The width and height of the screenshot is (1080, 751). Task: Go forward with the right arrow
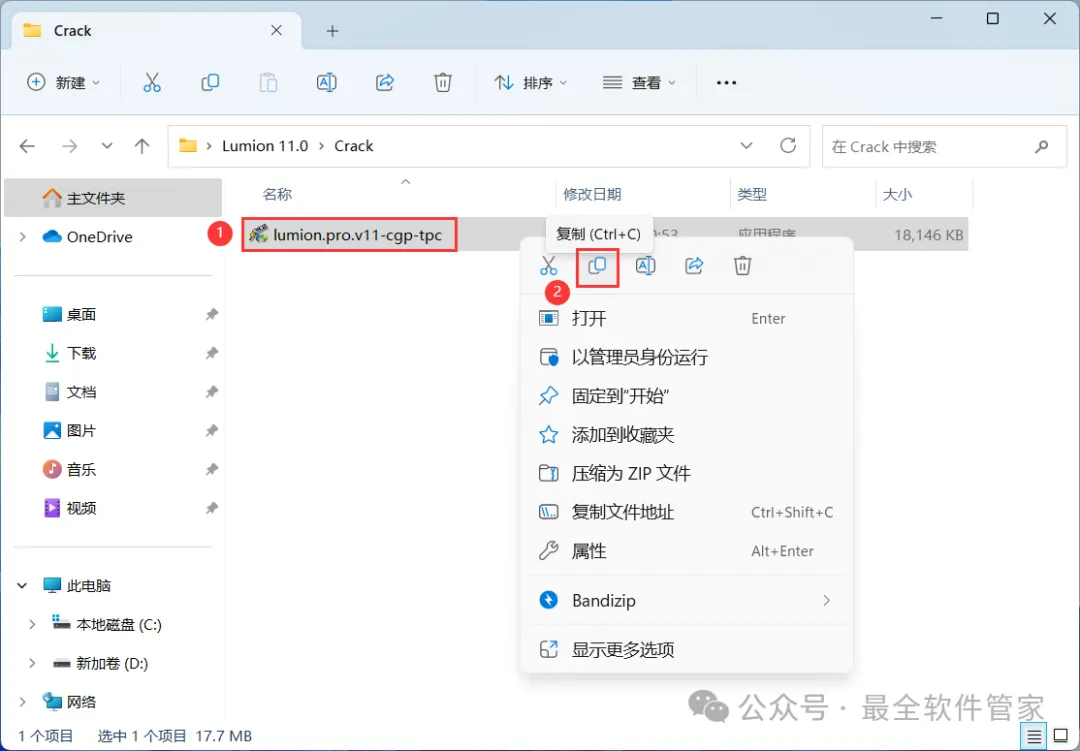coord(70,146)
